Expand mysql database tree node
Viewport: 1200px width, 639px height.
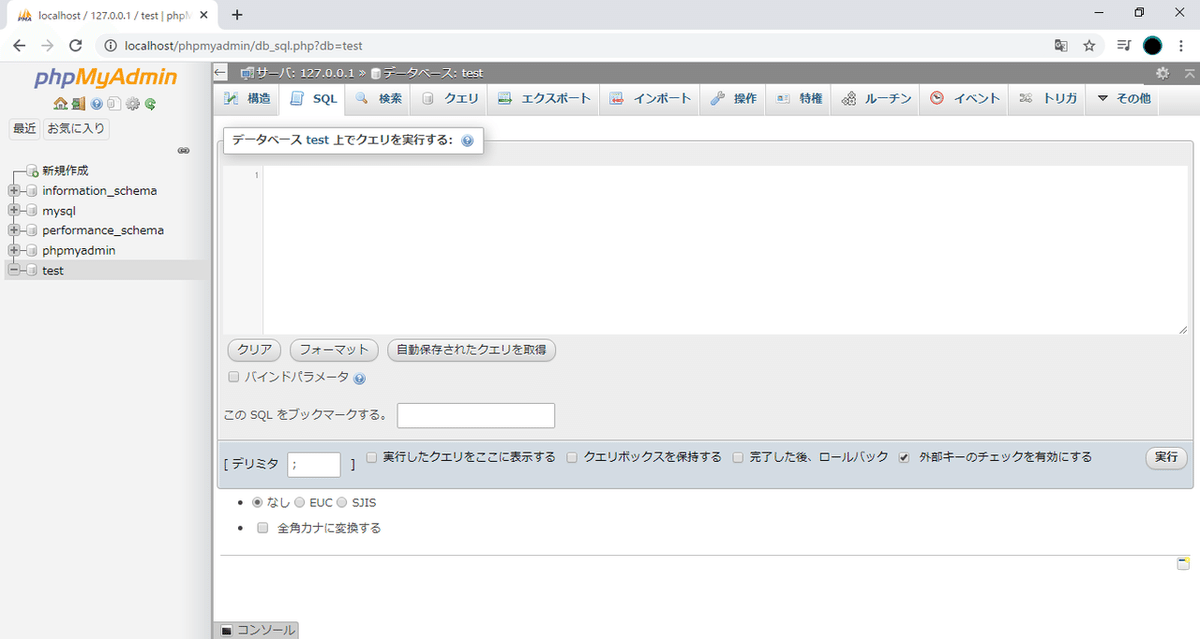pyautogui.click(x=13, y=211)
